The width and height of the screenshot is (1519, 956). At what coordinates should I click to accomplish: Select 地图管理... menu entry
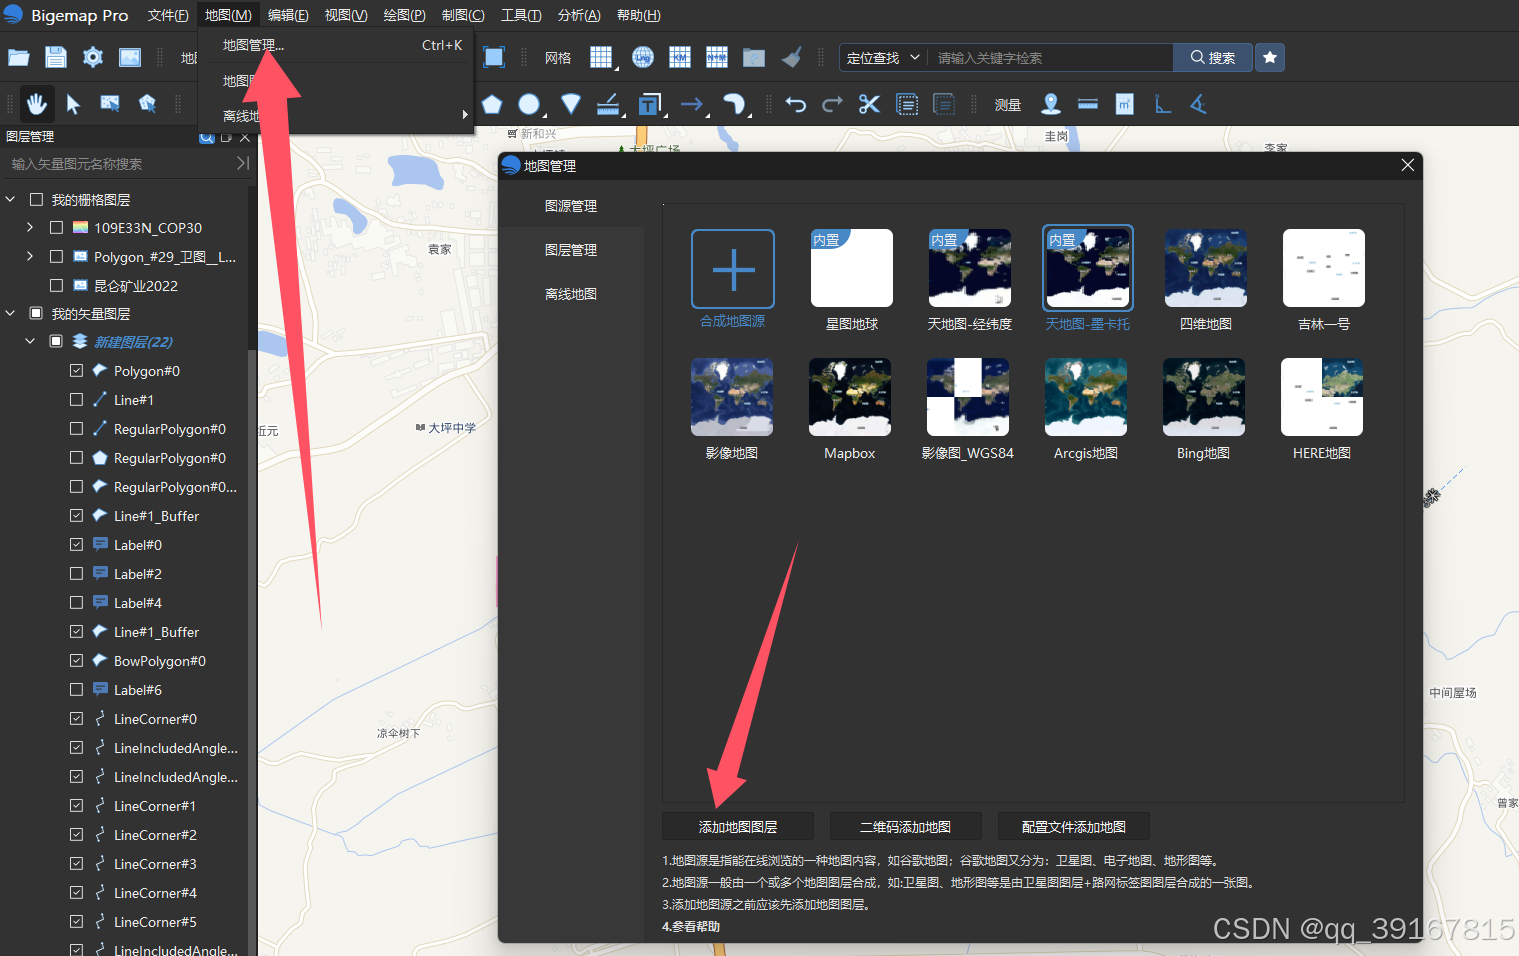click(x=335, y=45)
